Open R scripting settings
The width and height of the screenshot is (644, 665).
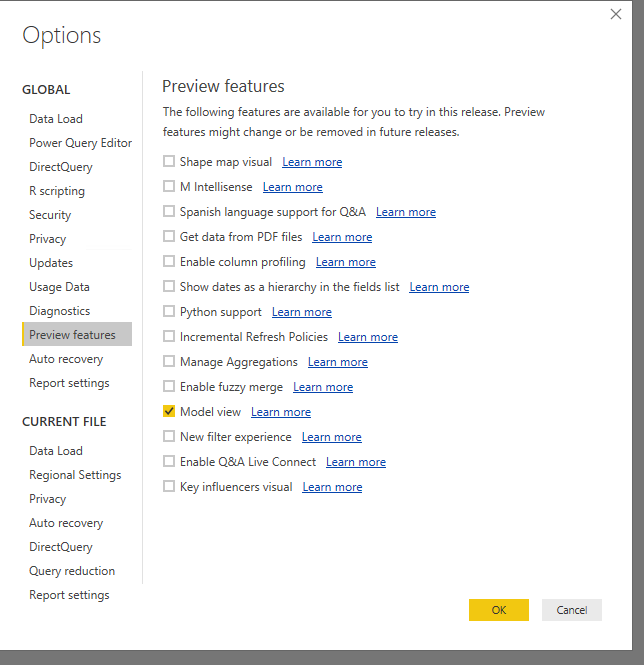(x=57, y=191)
